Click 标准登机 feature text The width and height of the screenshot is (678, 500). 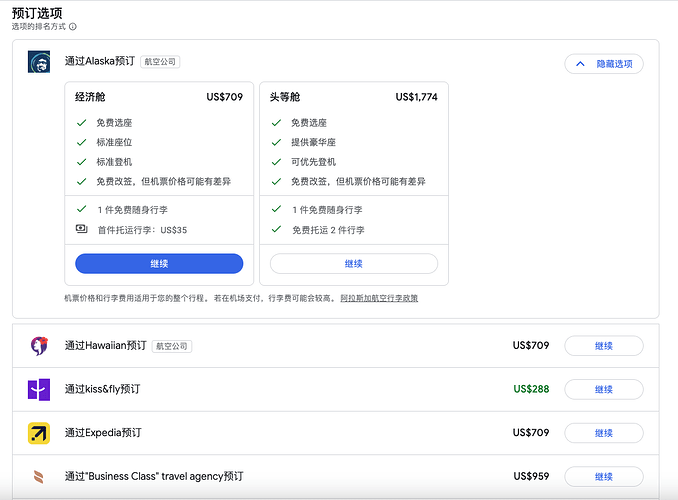[114, 162]
